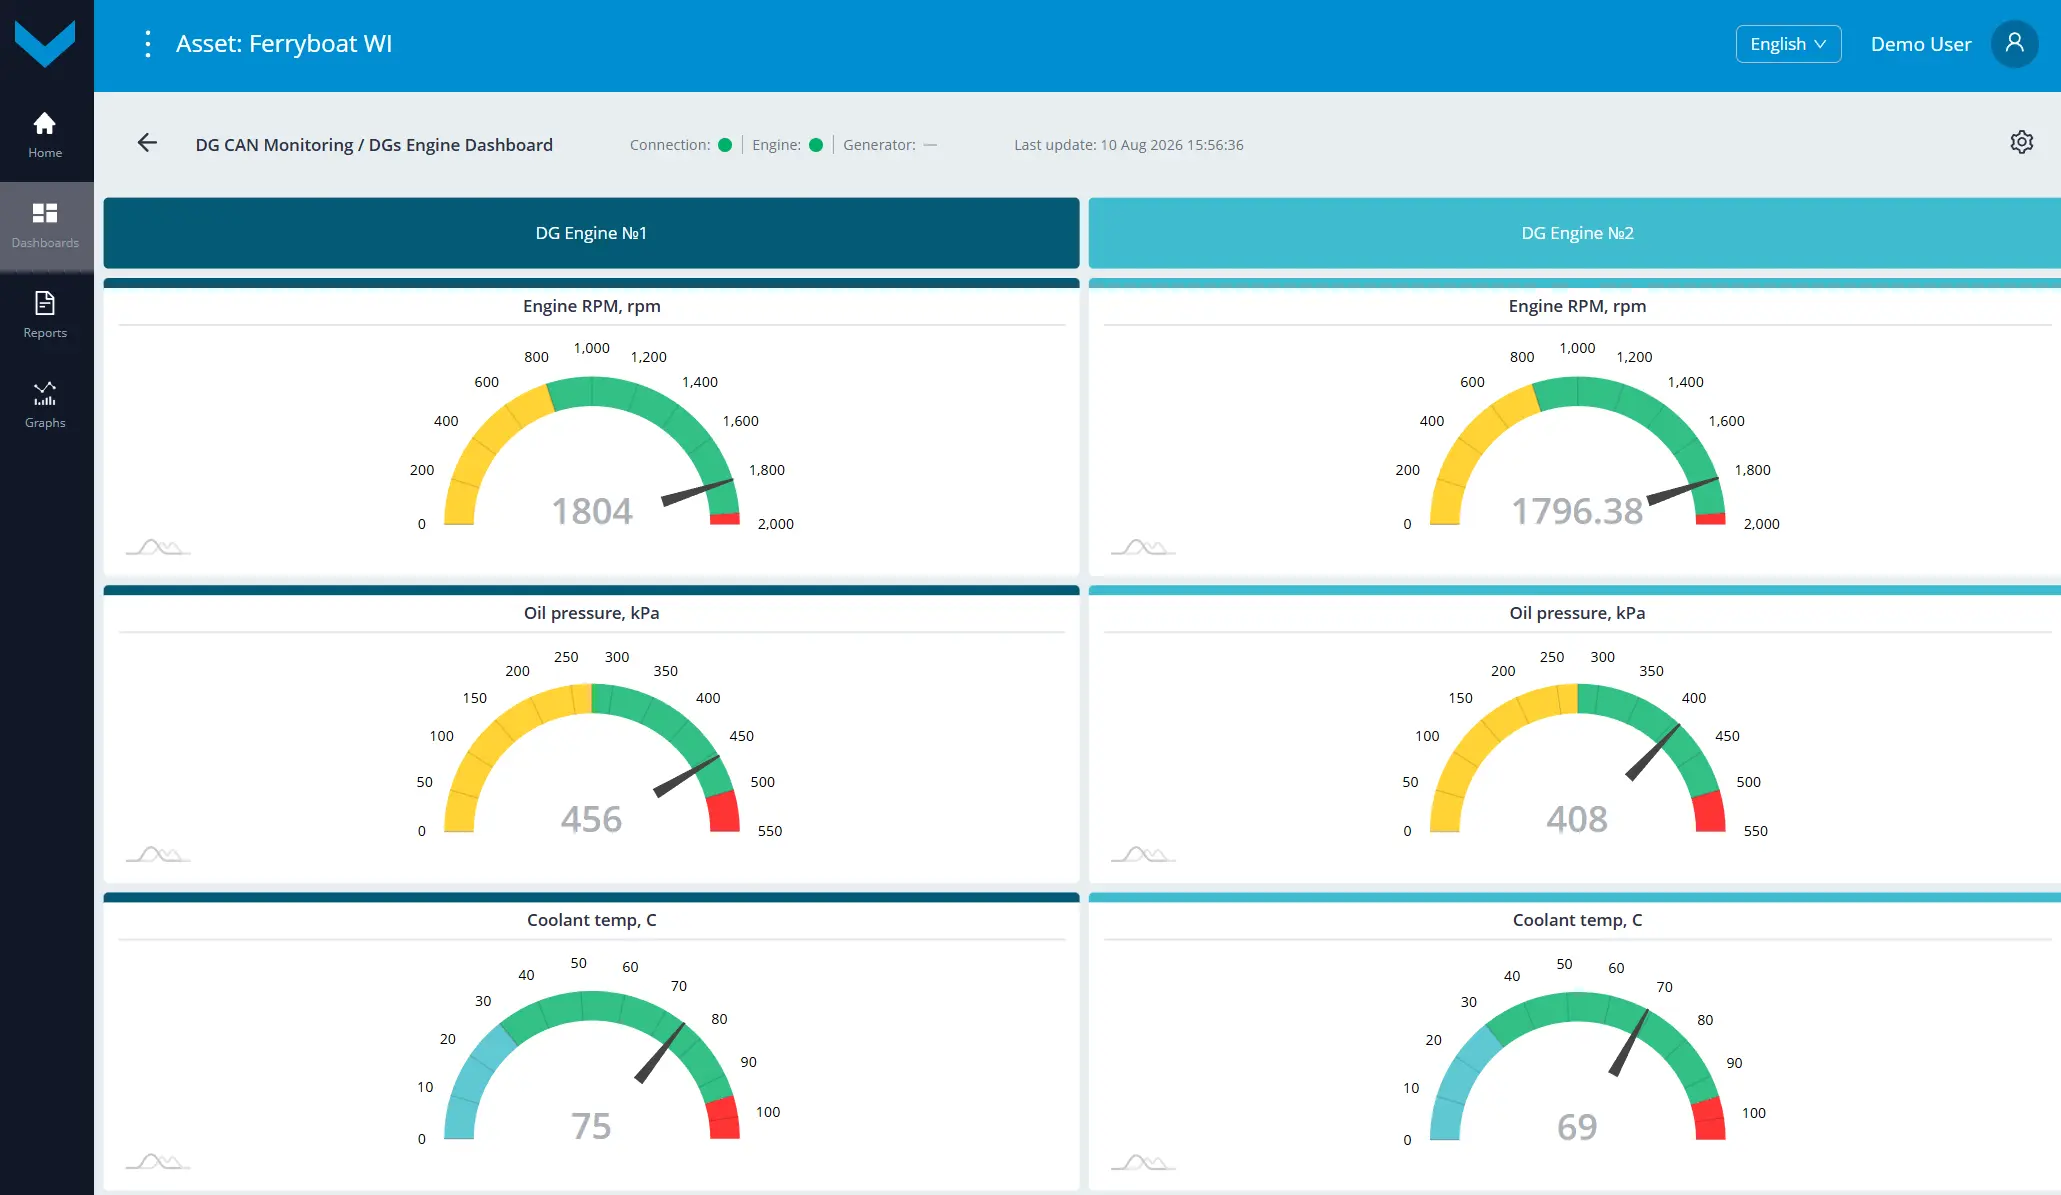The height and width of the screenshot is (1195, 2061).
Task: Click the 69 coolant temp value
Action: tap(1577, 1127)
